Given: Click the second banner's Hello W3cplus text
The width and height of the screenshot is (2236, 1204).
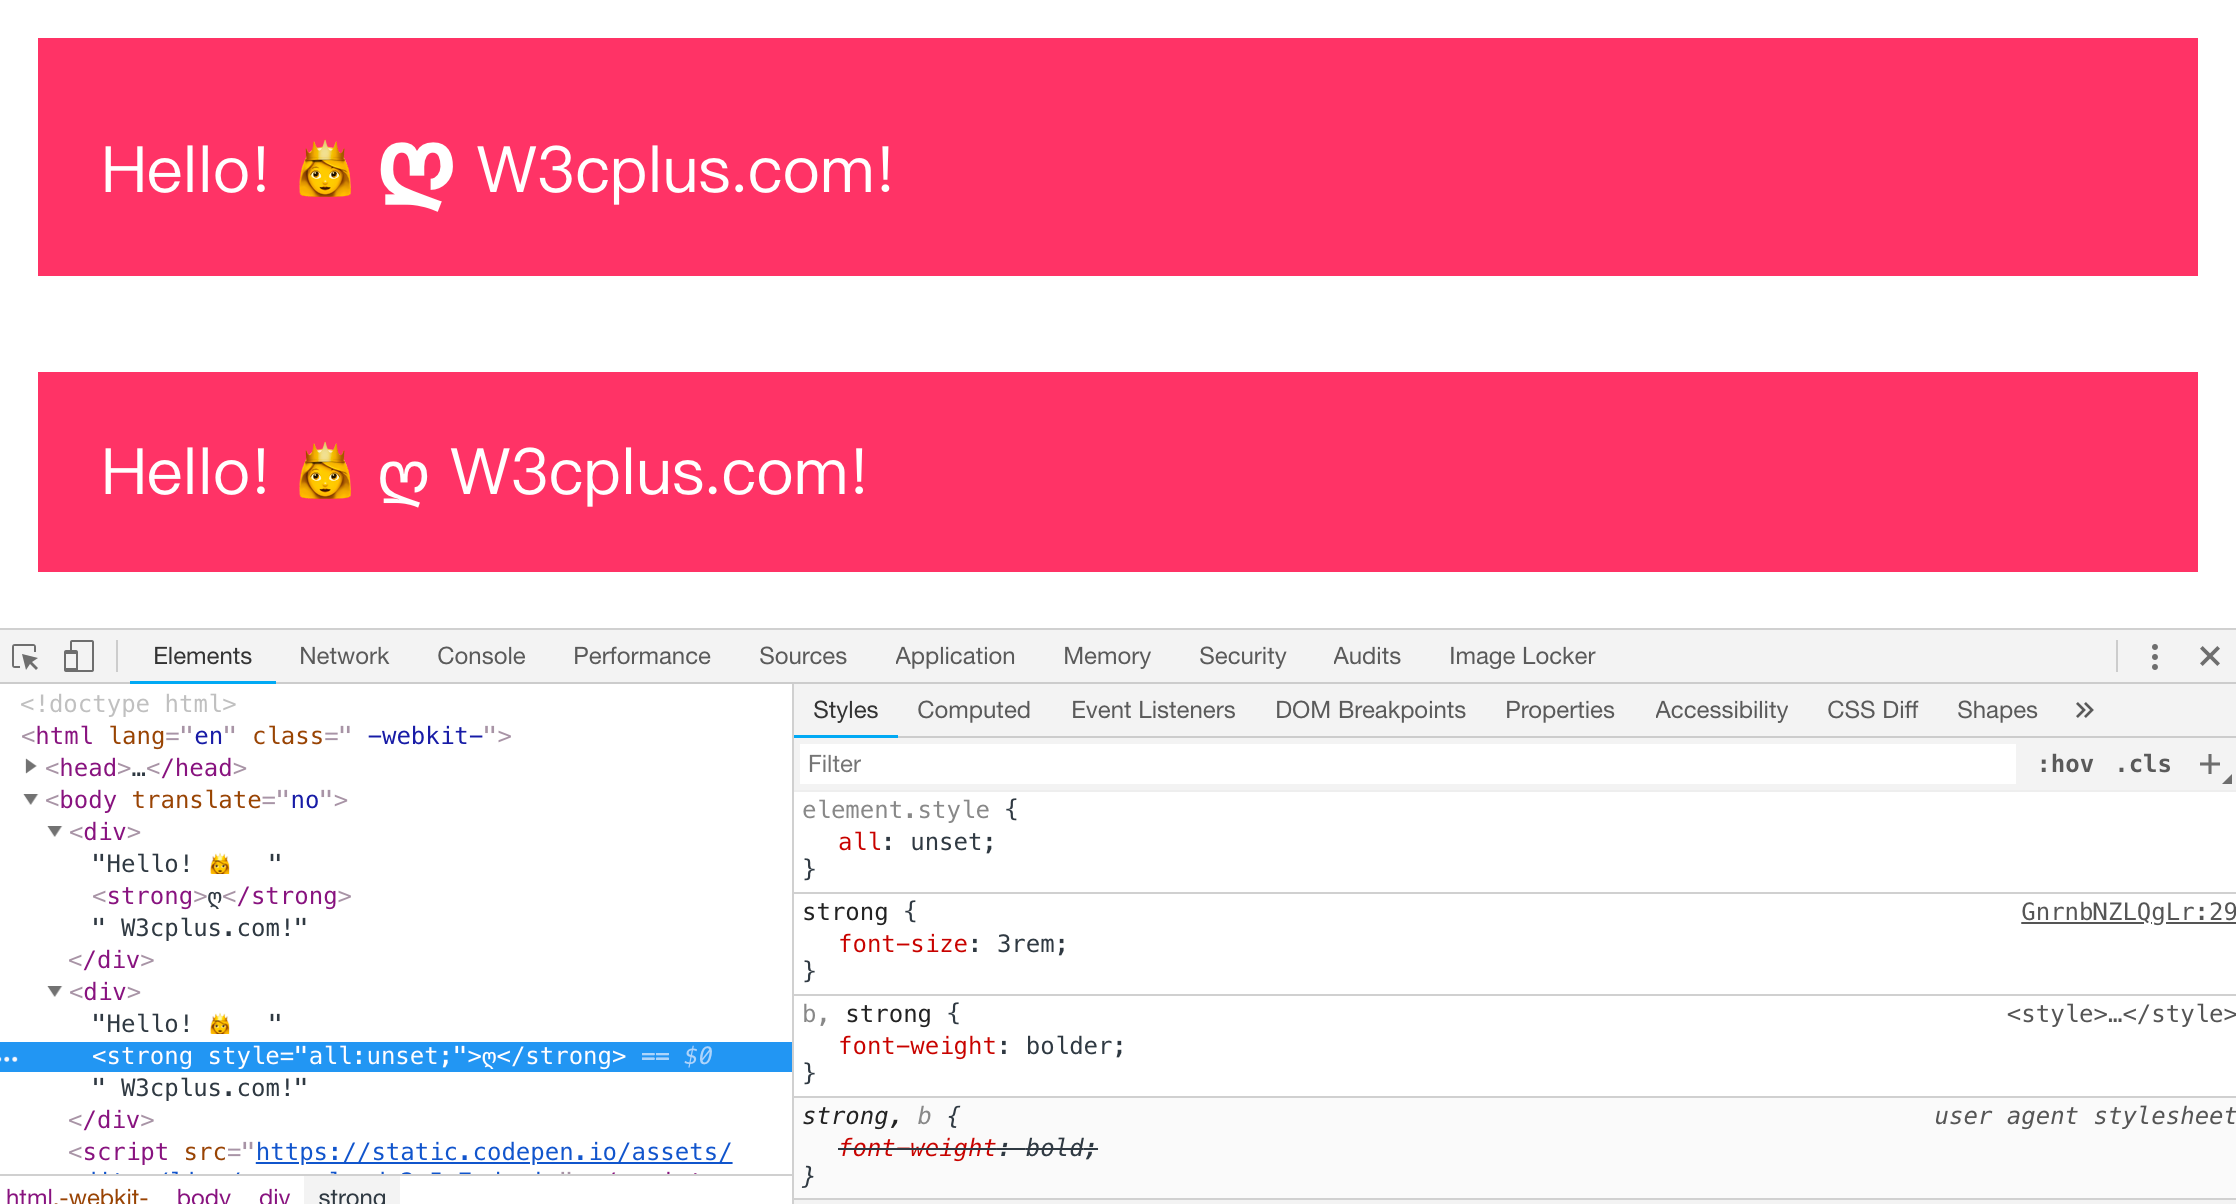Looking at the screenshot, I should 484,473.
